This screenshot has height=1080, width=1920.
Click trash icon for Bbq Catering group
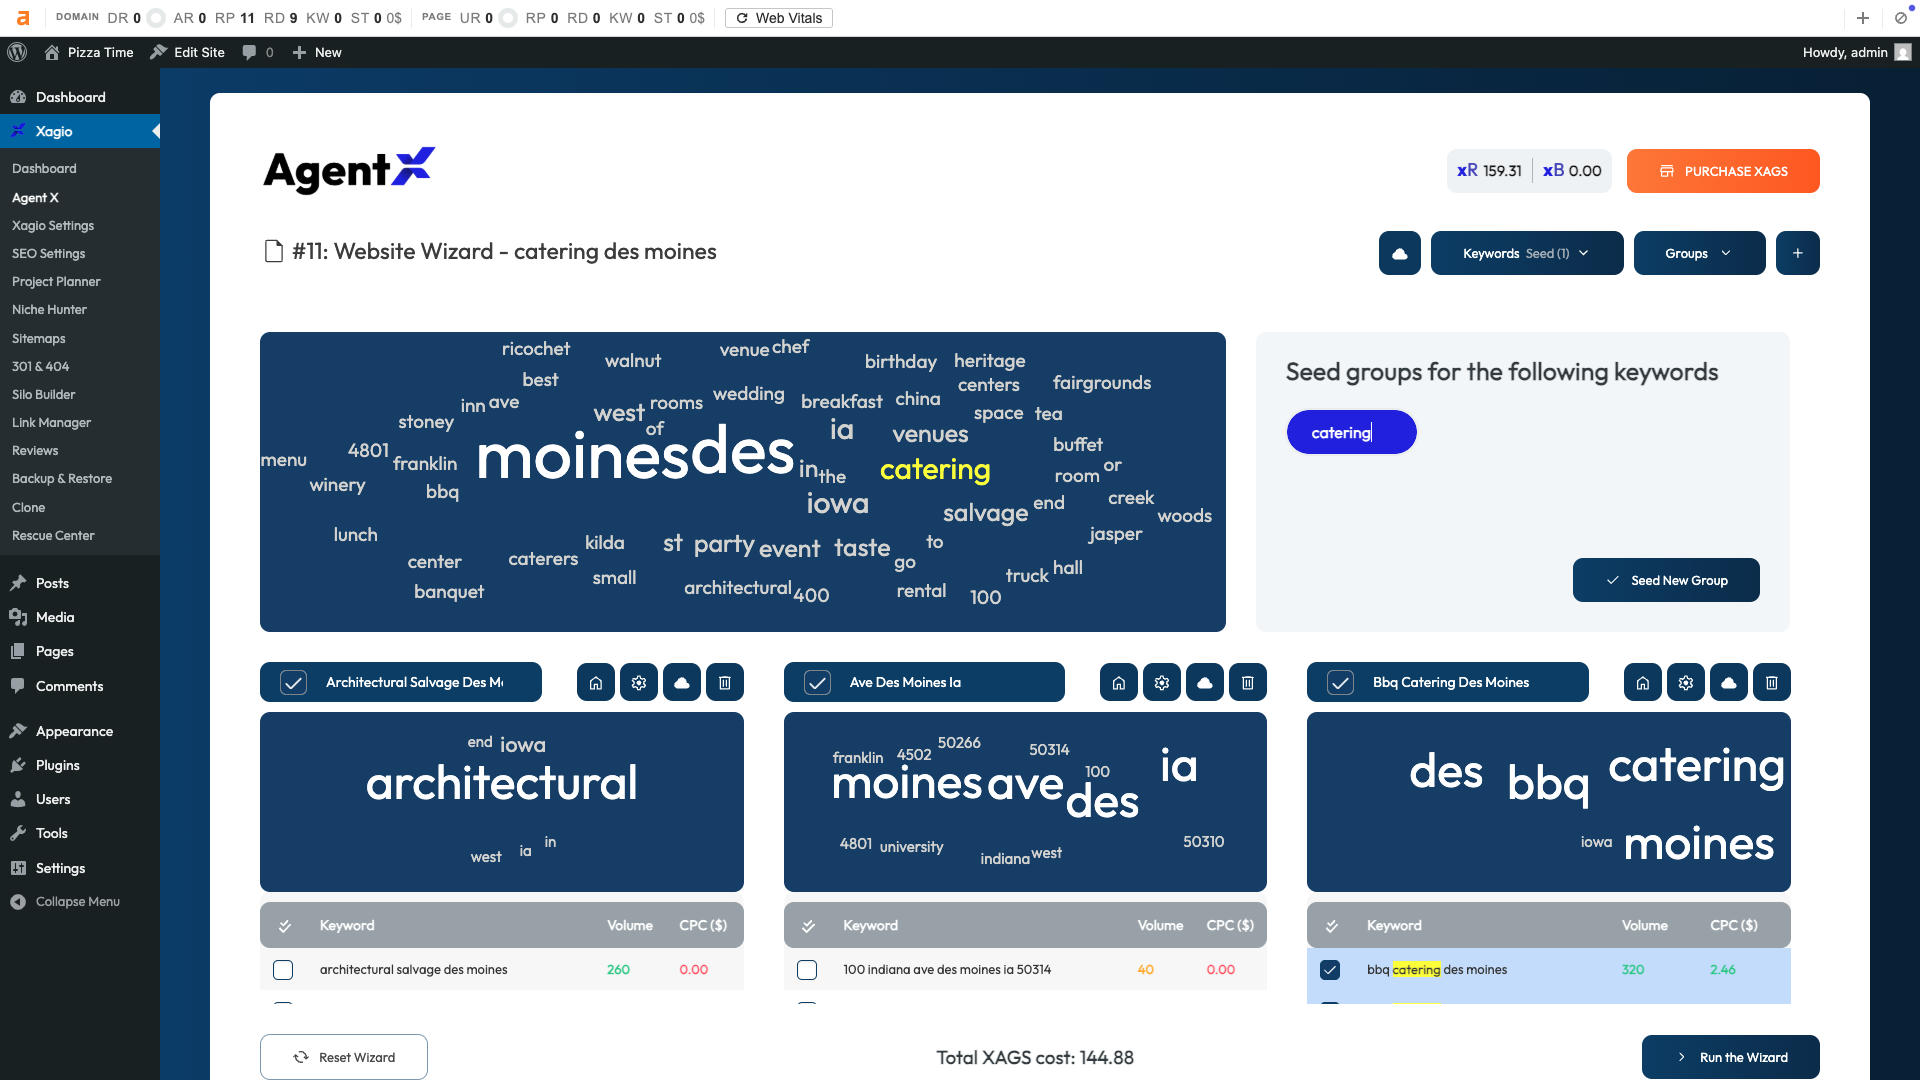pos(1772,683)
